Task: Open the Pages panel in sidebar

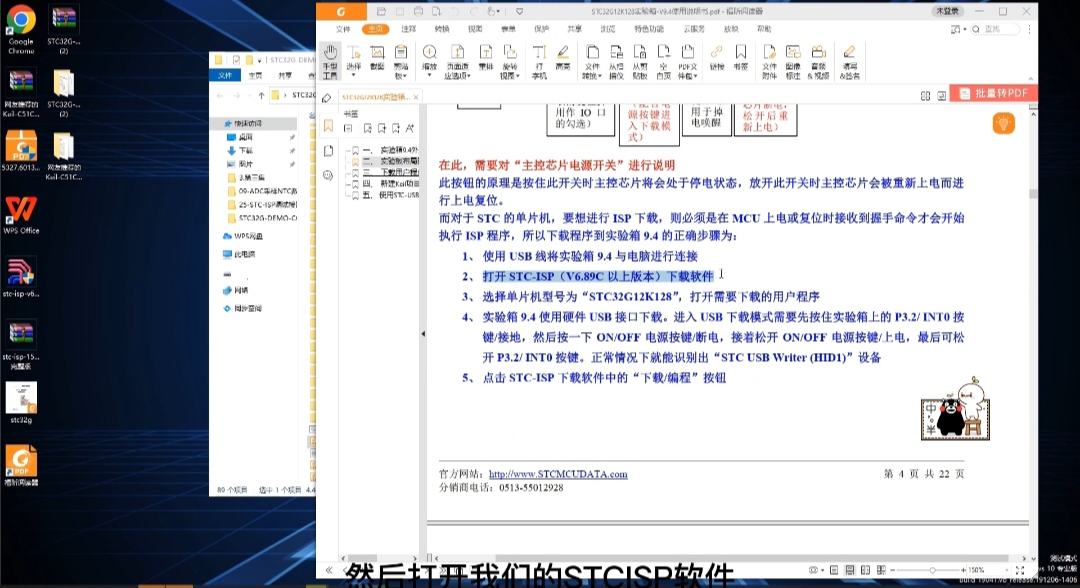Action: pos(328,151)
